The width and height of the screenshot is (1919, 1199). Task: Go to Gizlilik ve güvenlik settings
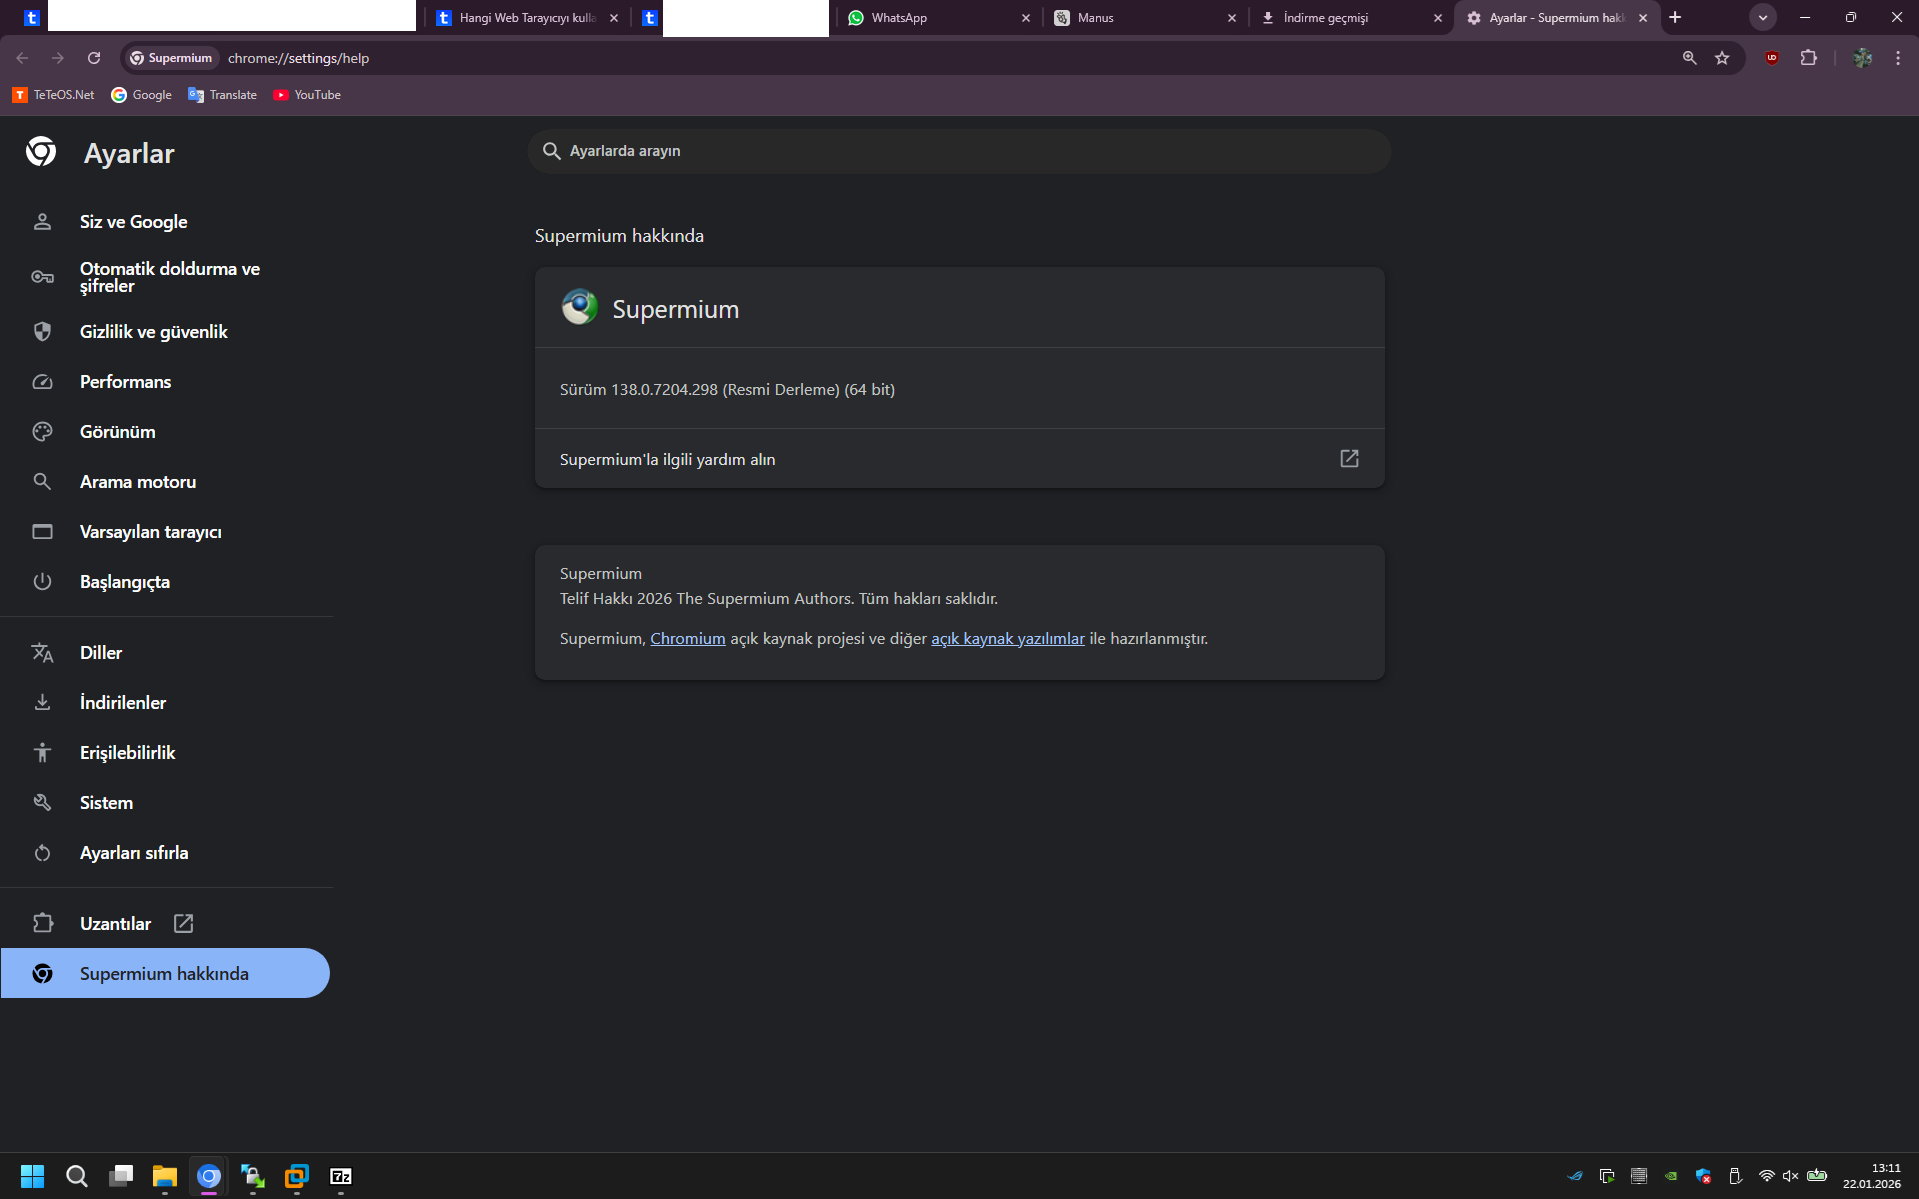coord(165,332)
